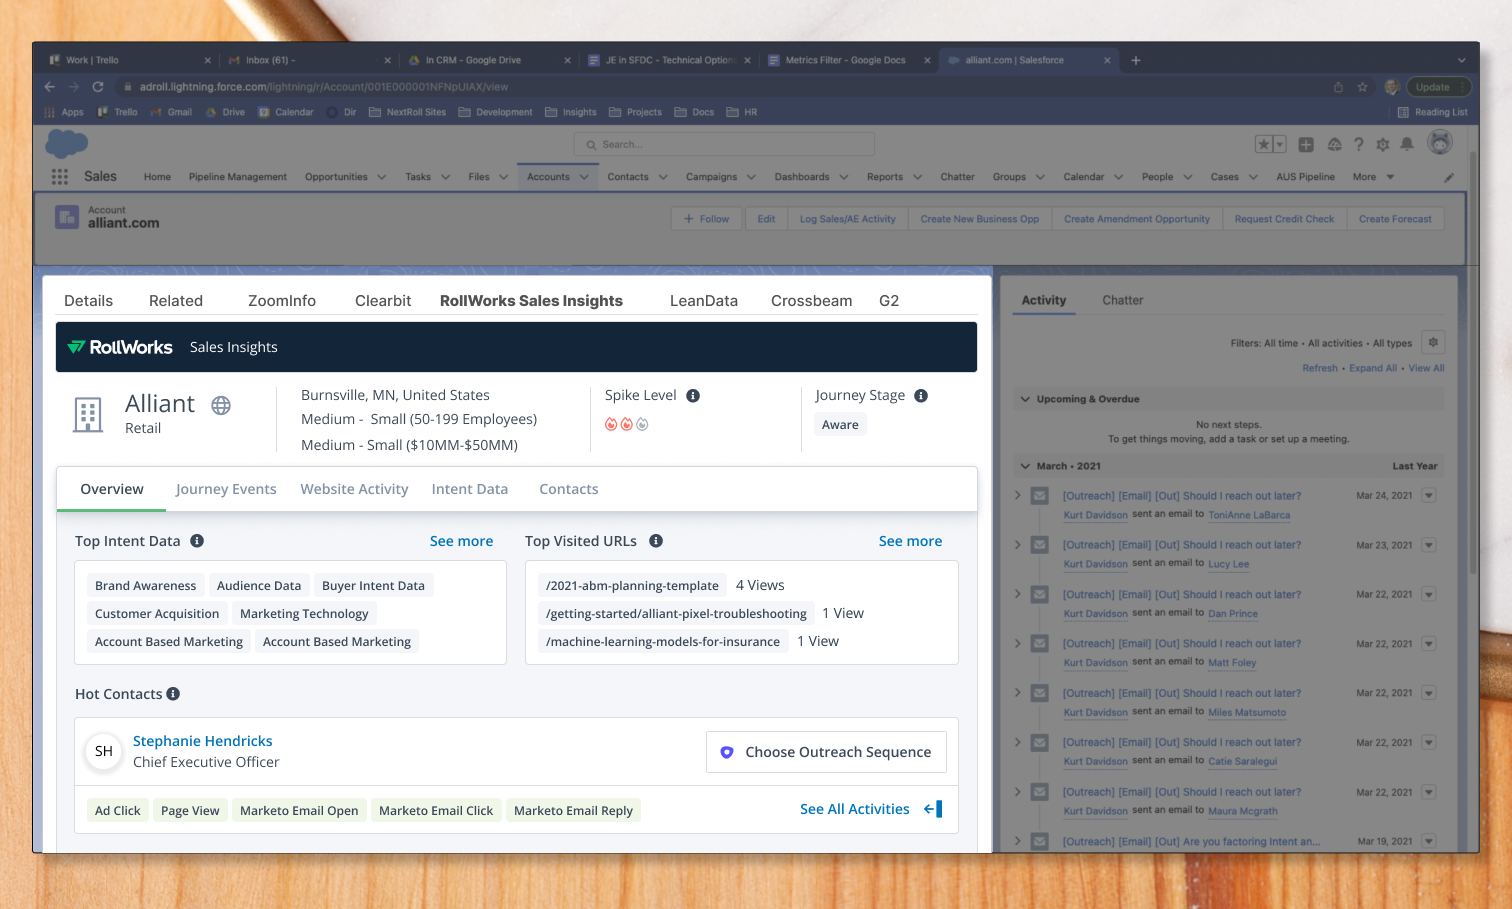Click See more for Top Visited URLs

(910, 541)
